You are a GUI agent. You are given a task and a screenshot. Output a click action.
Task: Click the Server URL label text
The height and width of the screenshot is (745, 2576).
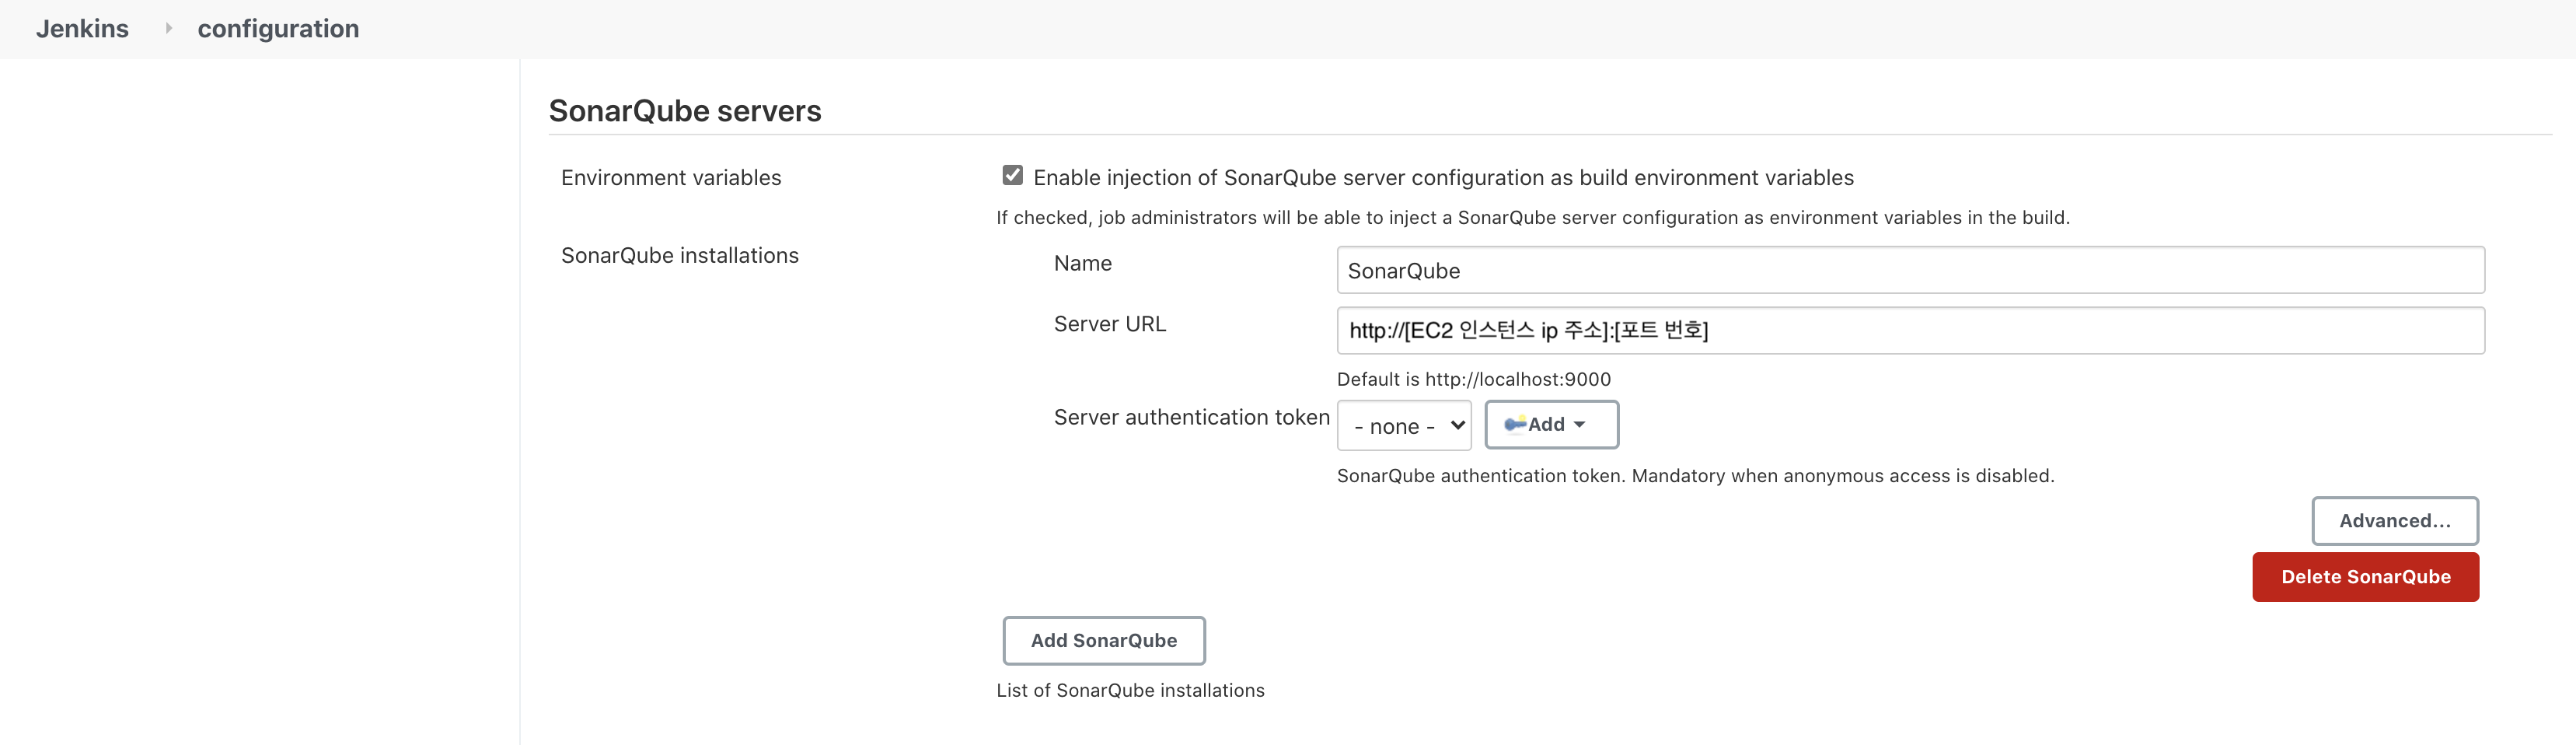[1109, 325]
